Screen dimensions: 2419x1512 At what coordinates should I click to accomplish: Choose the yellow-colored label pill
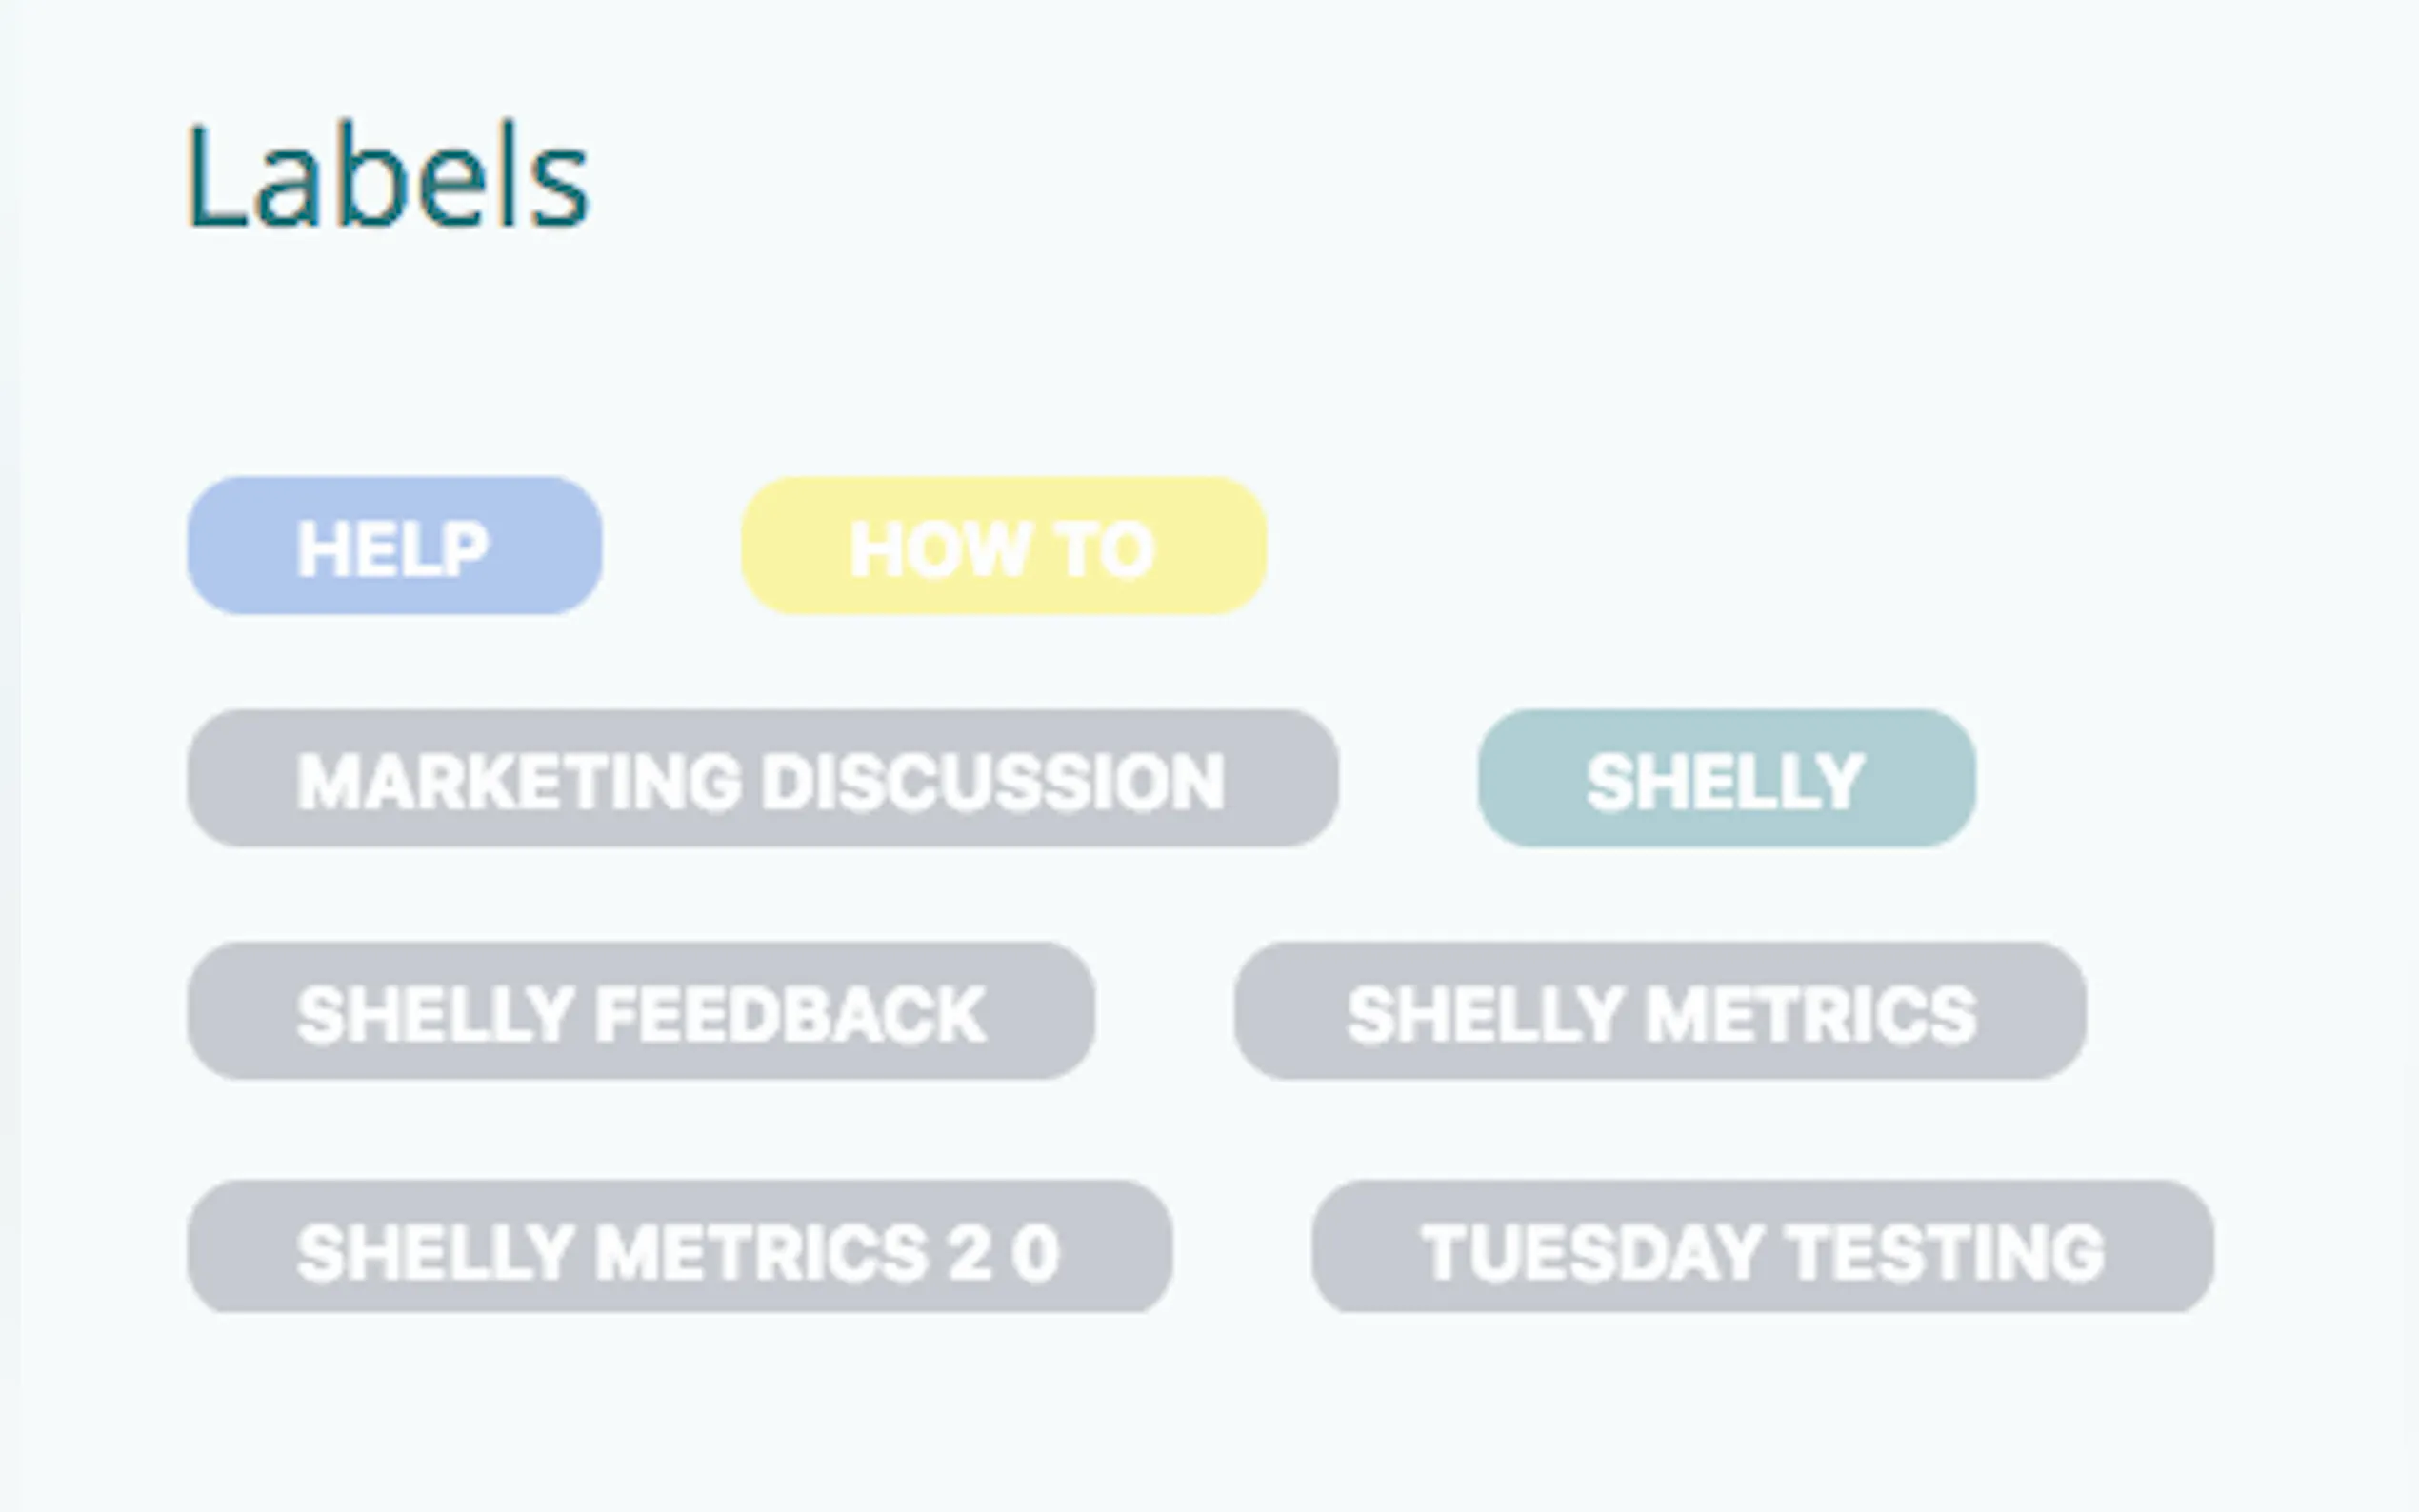pos(1003,546)
